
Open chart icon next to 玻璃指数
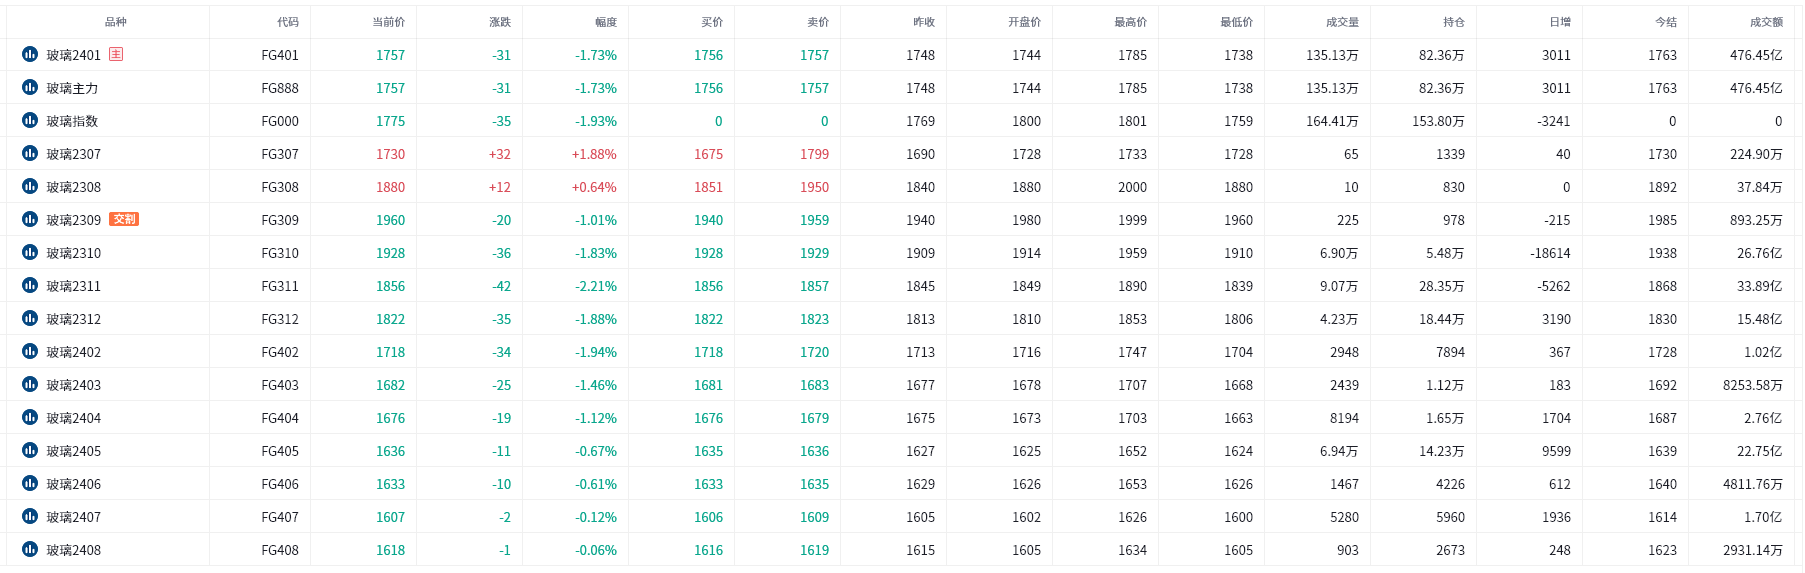click(x=30, y=120)
